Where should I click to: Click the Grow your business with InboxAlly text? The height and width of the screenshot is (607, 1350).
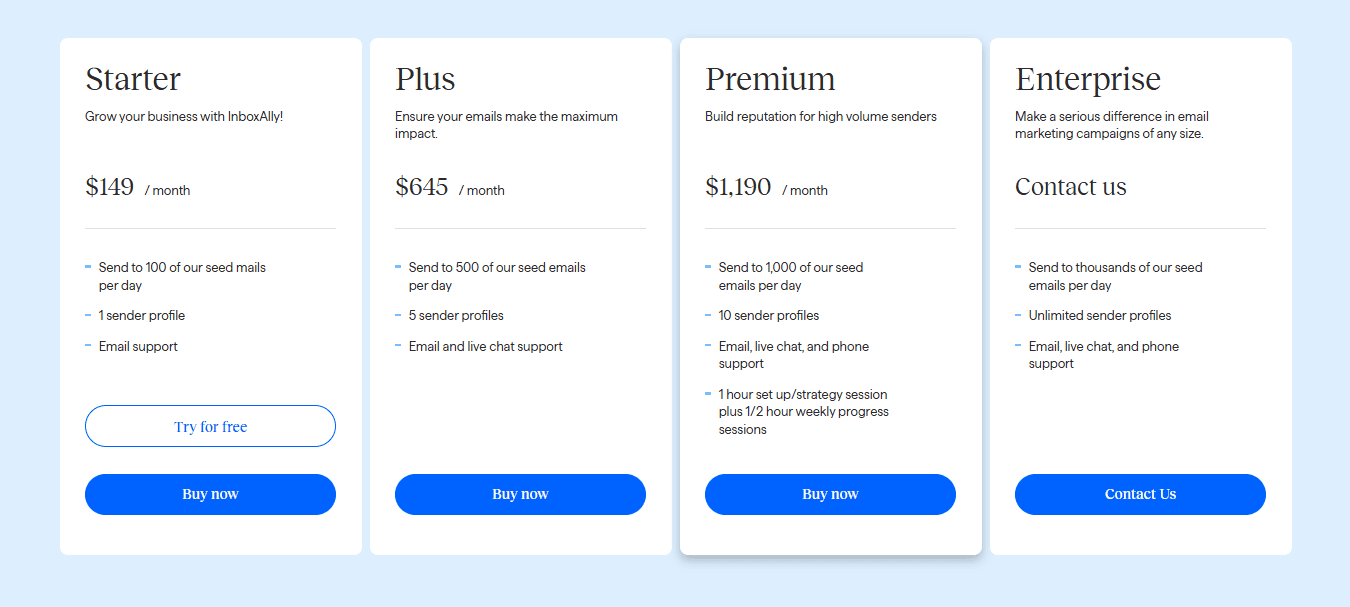184,117
